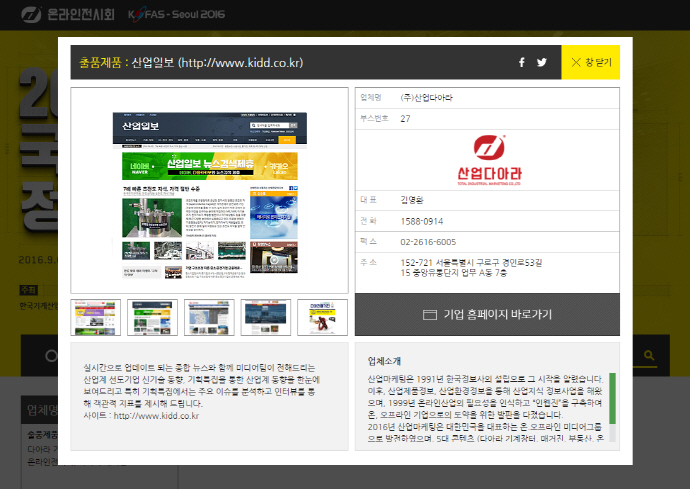Select the third map-style thumbnail
This screenshot has height=489, width=690.
click(209, 316)
